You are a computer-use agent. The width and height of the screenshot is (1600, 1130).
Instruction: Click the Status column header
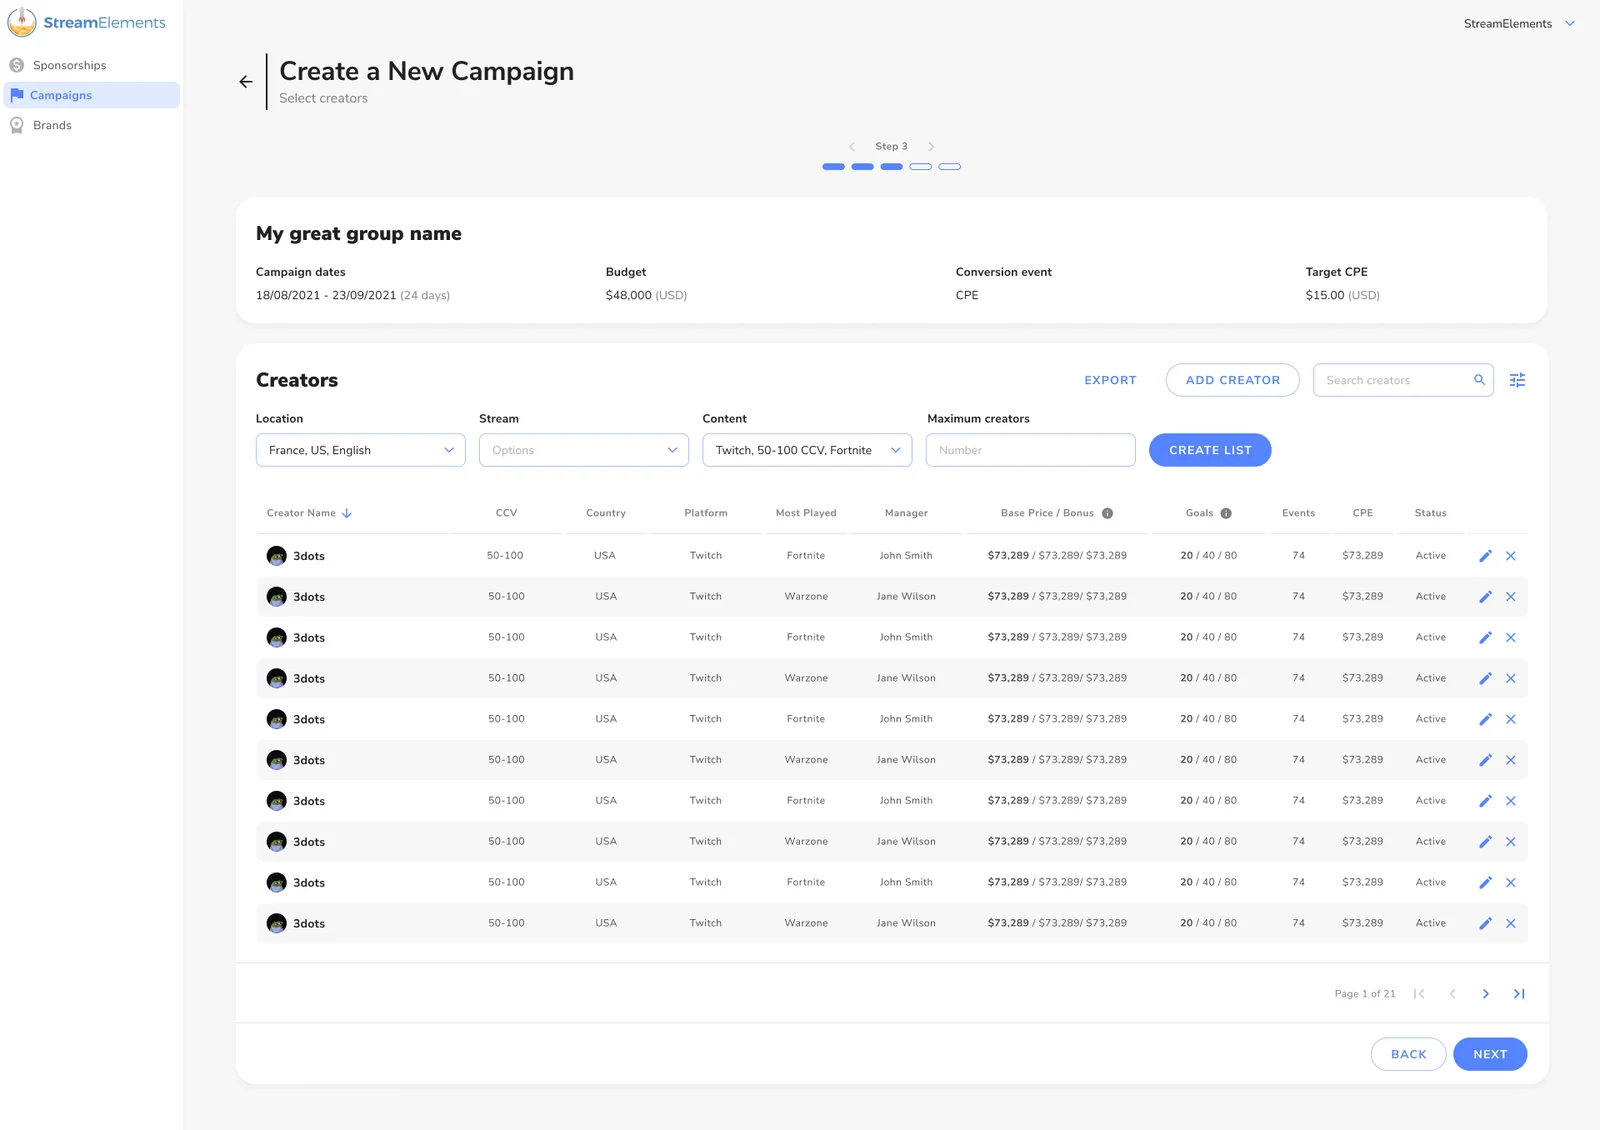1430,513
